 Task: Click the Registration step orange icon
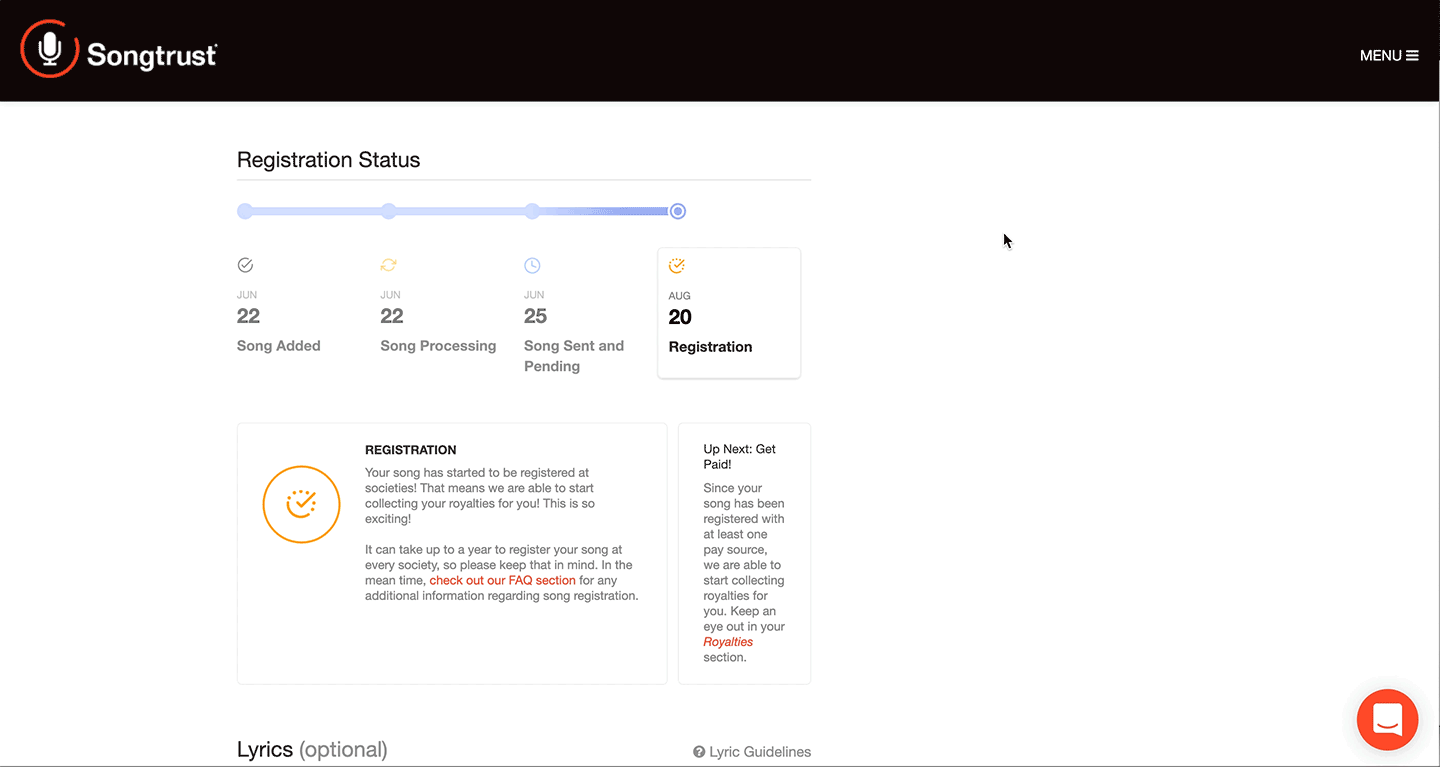[677, 266]
